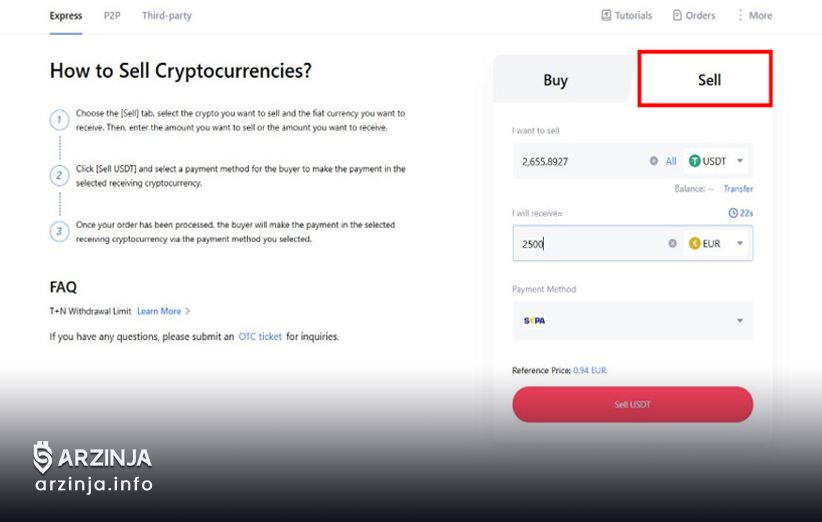
Task: Select the Sell tab
Action: (x=709, y=80)
